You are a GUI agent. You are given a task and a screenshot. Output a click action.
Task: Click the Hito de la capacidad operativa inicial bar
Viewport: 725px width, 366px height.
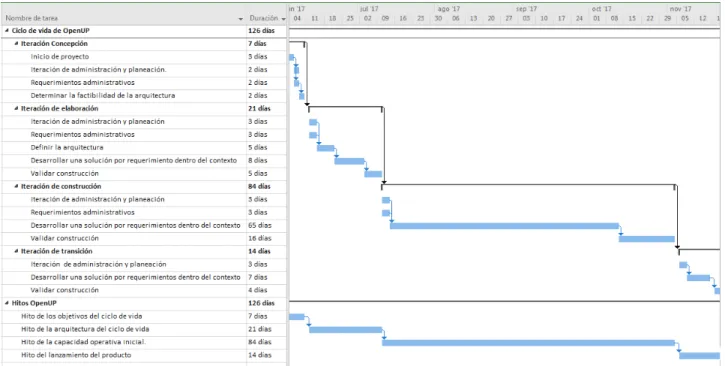(x=528, y=343)
